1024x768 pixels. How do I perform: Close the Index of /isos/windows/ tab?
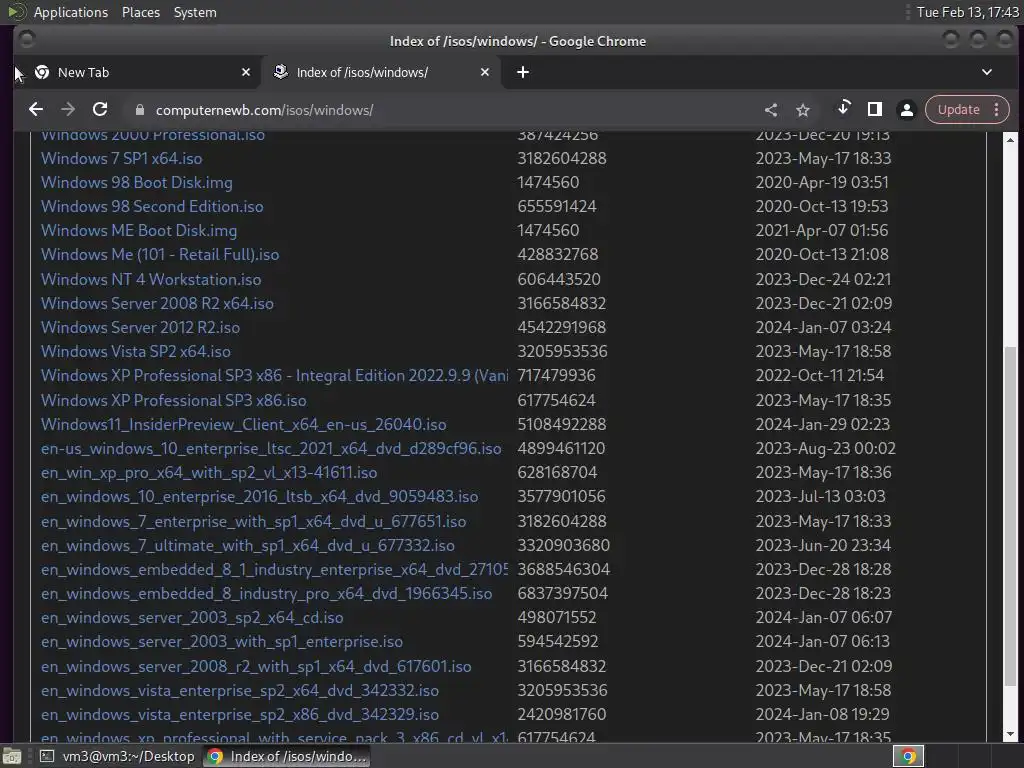click(x=485, y=72)
